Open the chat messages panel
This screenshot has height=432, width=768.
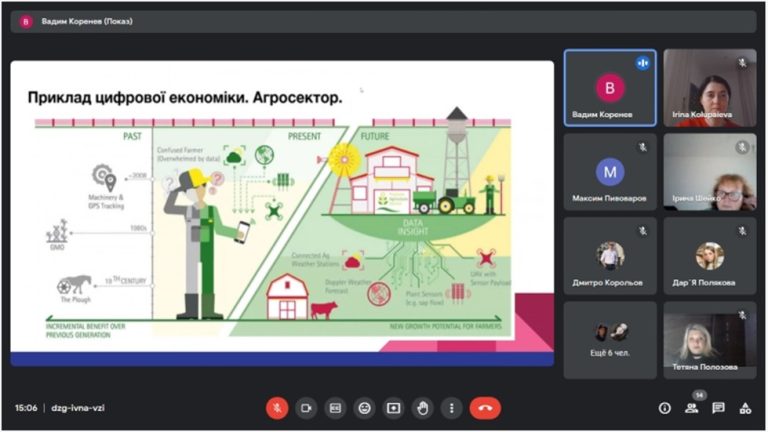tap(719, 408)
